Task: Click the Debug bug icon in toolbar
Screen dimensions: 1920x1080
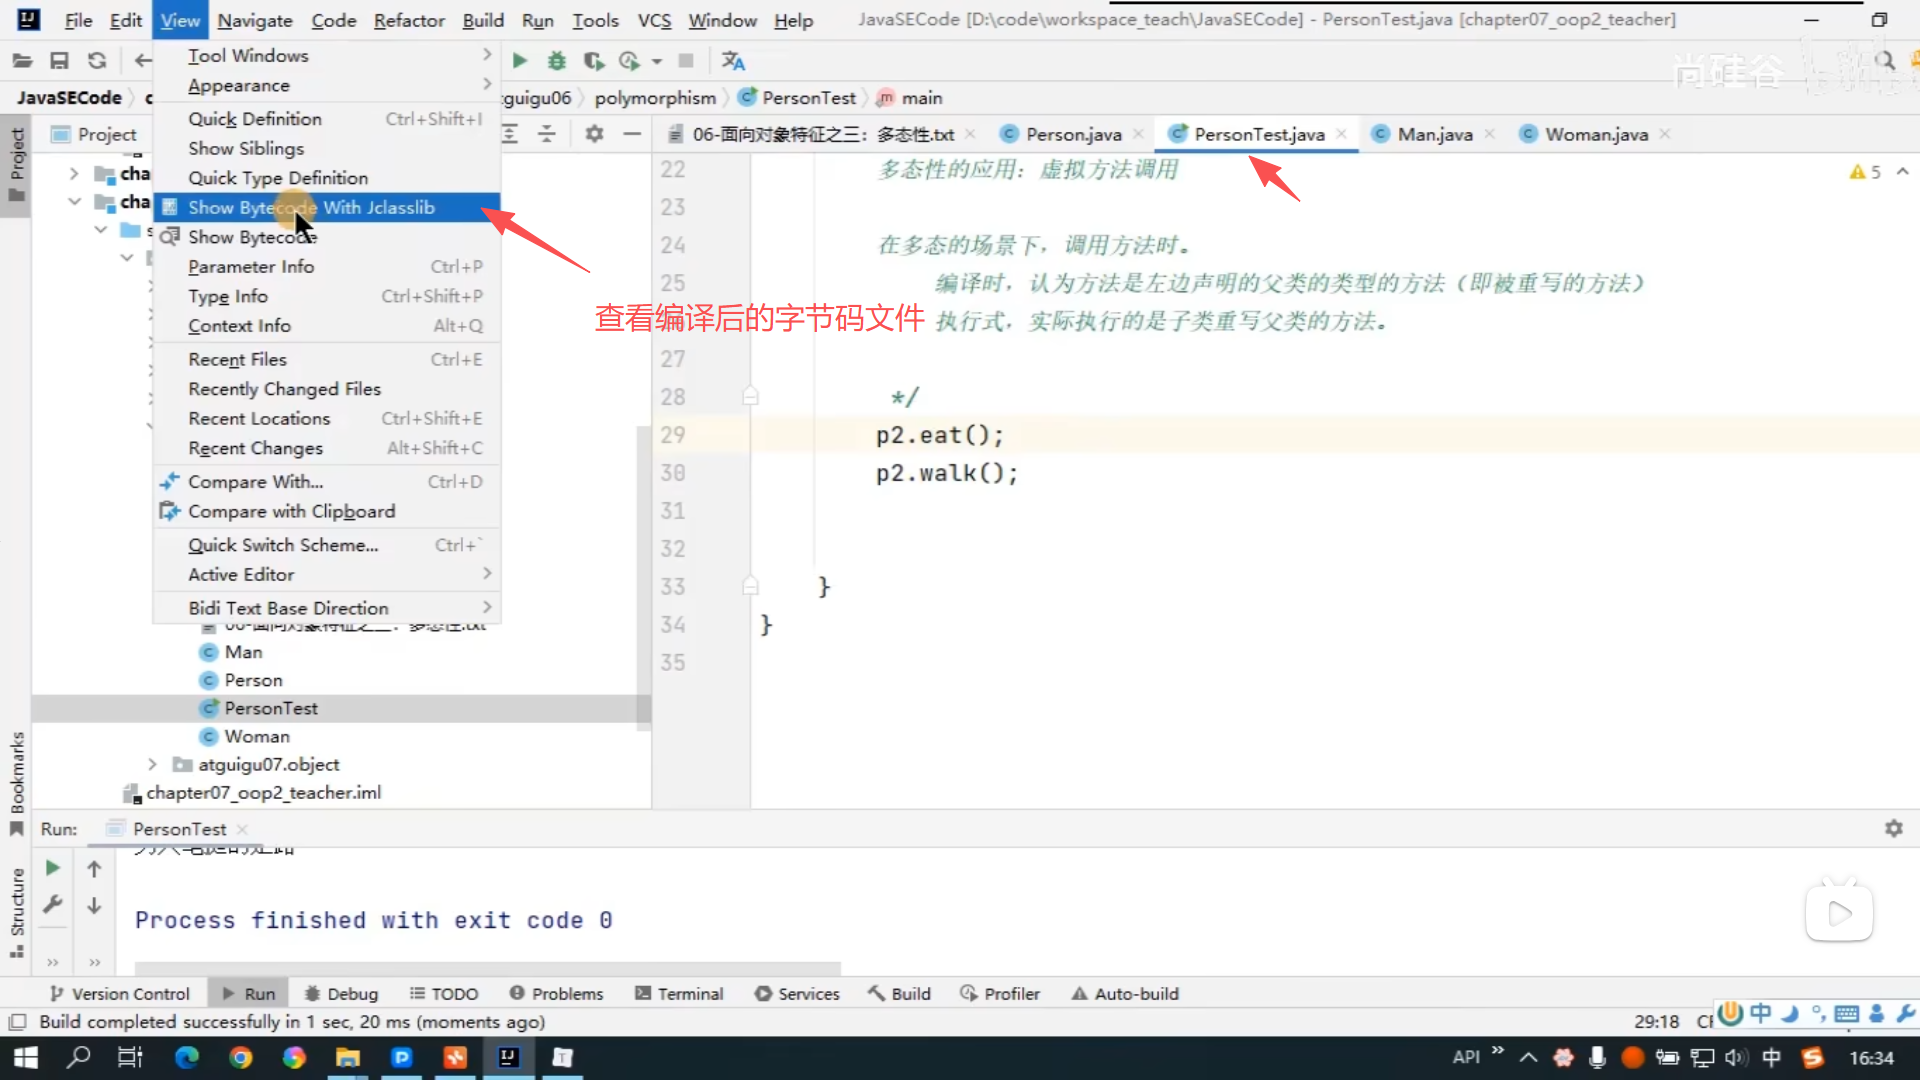Action: tap(557, 61)
